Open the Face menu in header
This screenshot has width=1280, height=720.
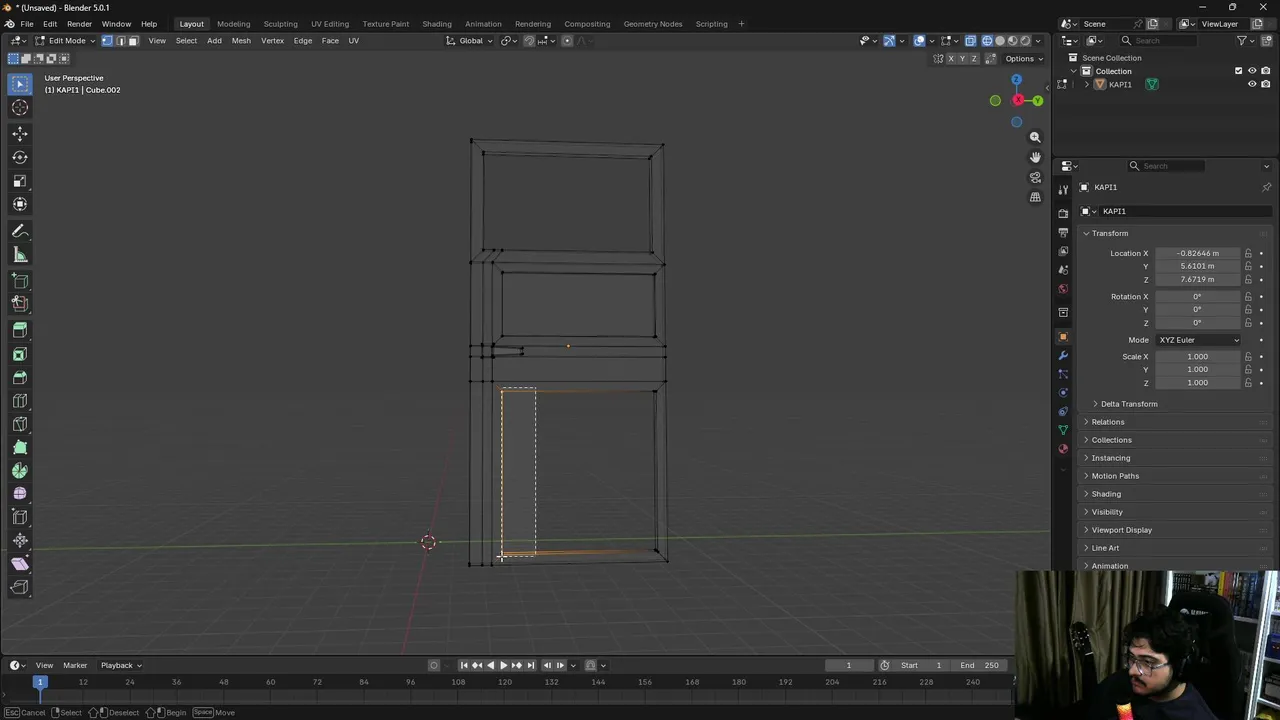(330, 41)
